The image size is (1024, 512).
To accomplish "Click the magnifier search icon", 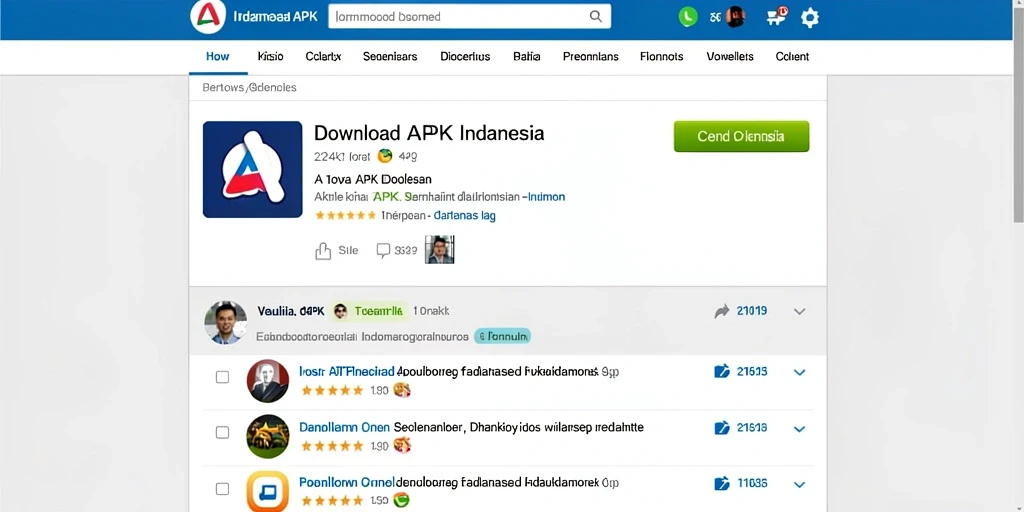I will (x=596, y=16).
